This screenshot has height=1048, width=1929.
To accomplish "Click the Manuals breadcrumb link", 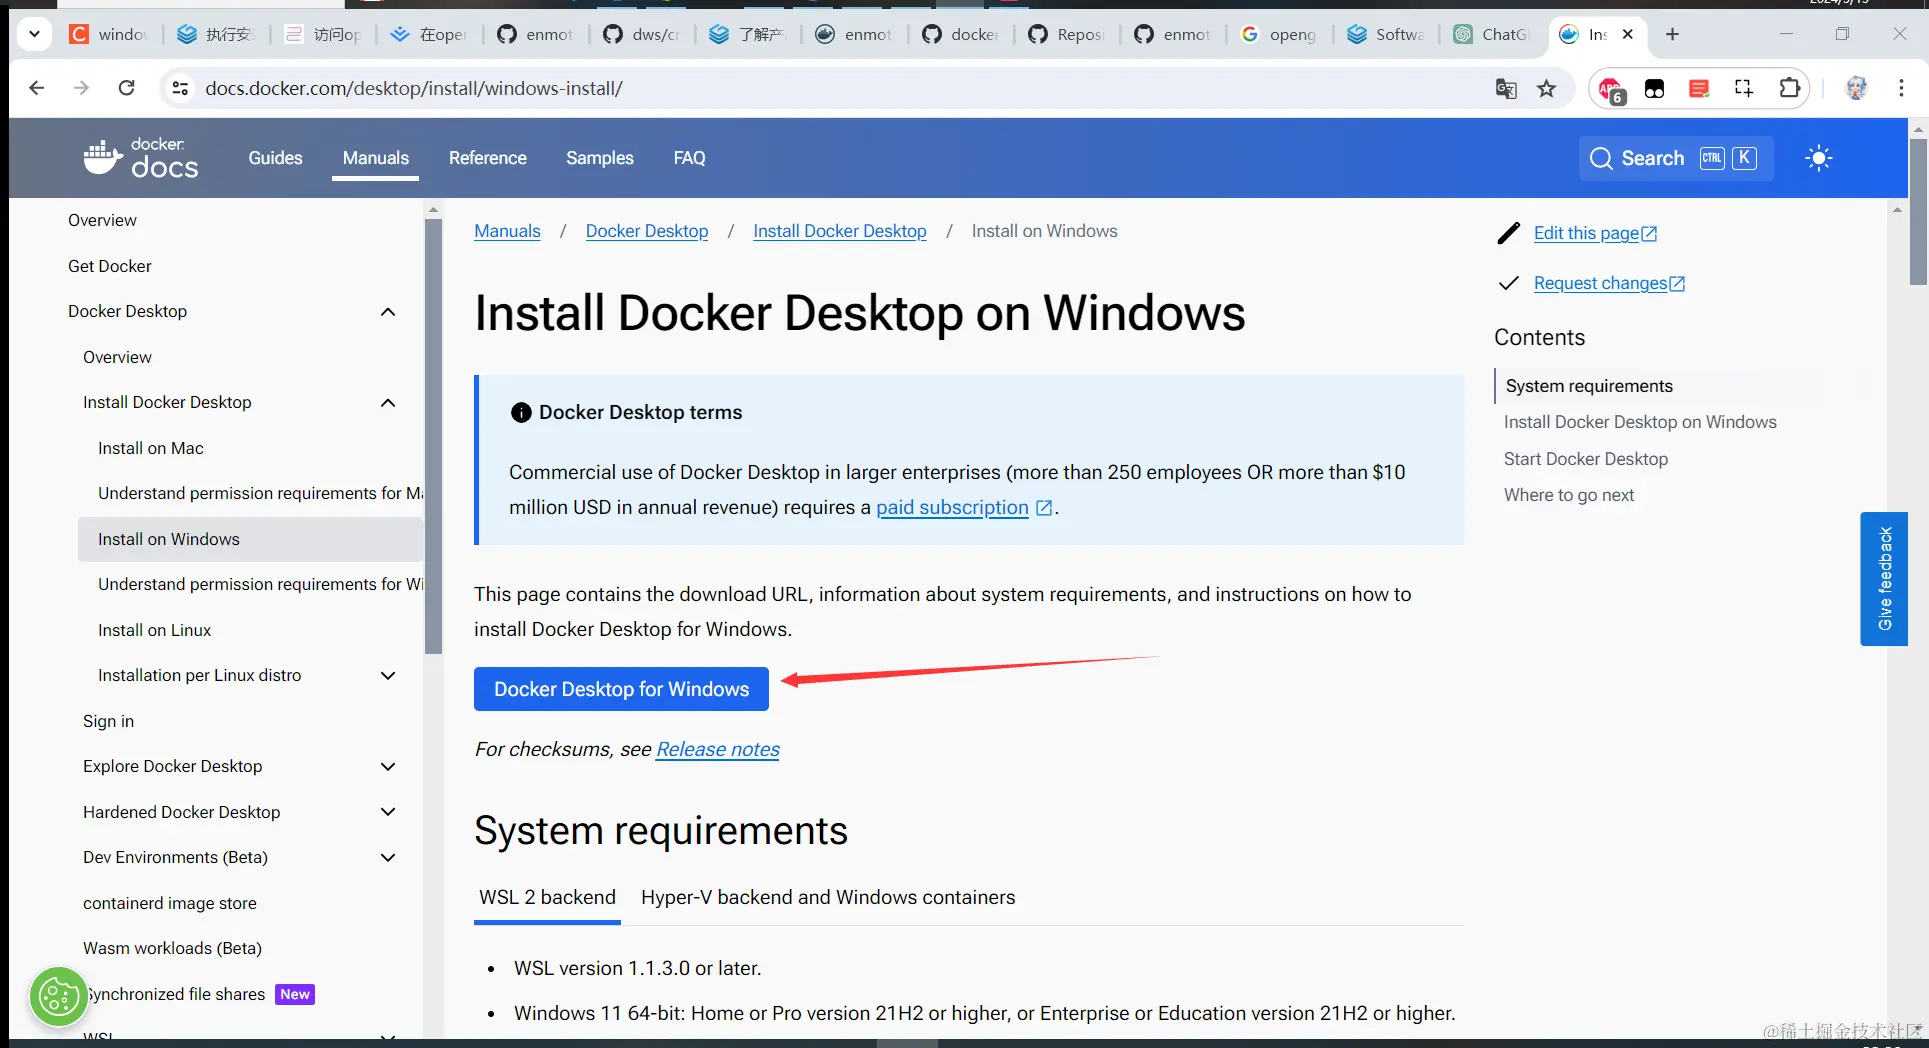I will (x=507, y=231).
